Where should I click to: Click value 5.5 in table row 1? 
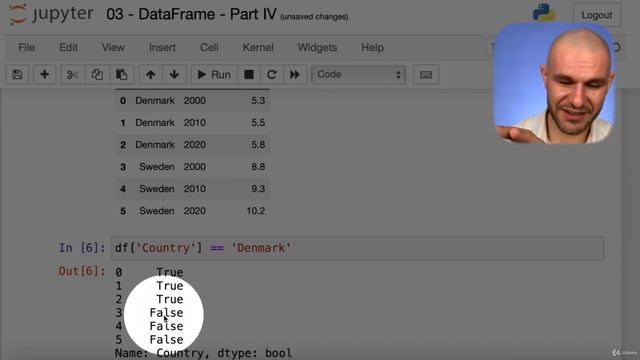258,122
